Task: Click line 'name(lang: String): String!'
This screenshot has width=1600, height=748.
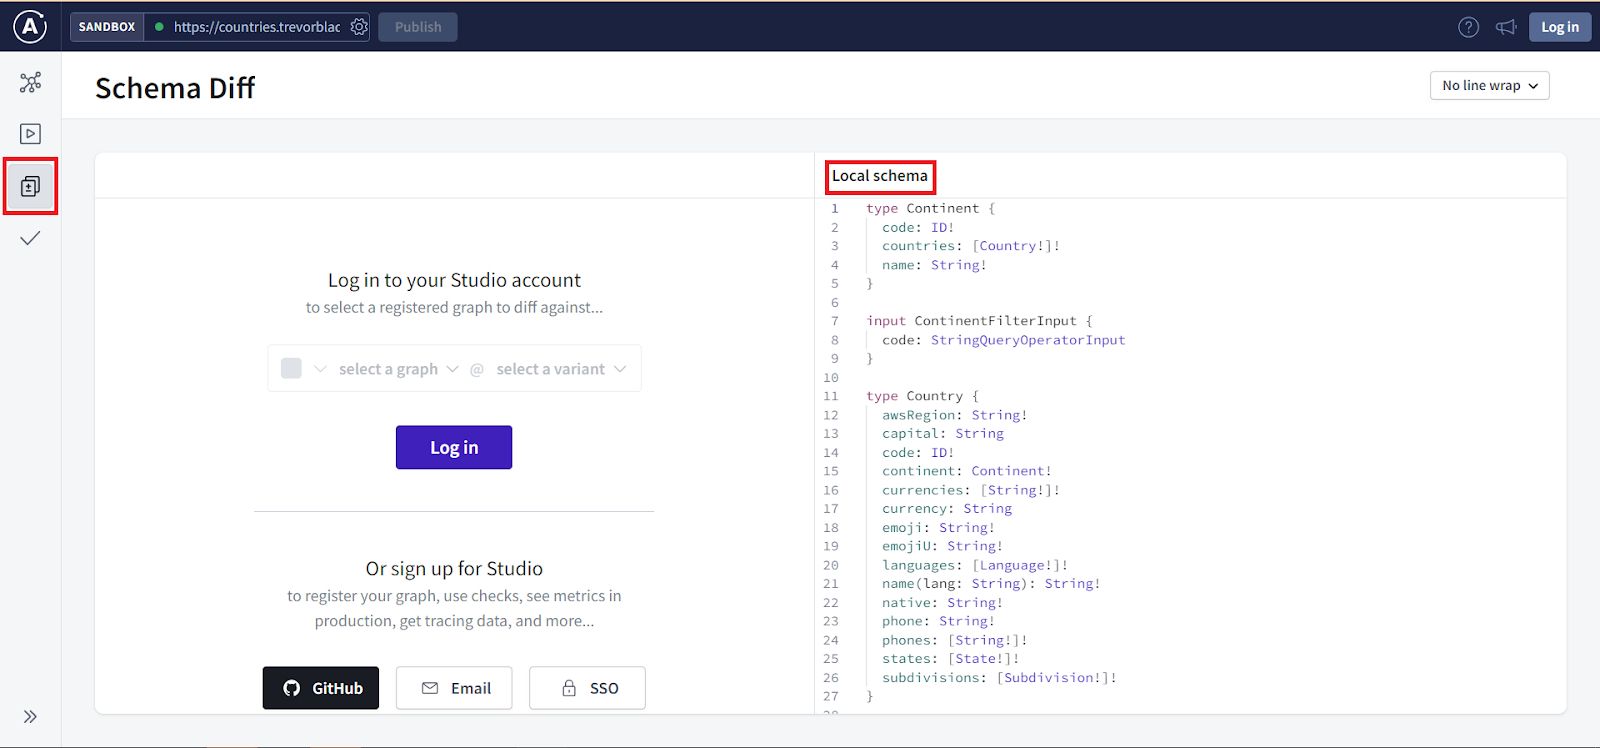Action: [x=990, y=584]
